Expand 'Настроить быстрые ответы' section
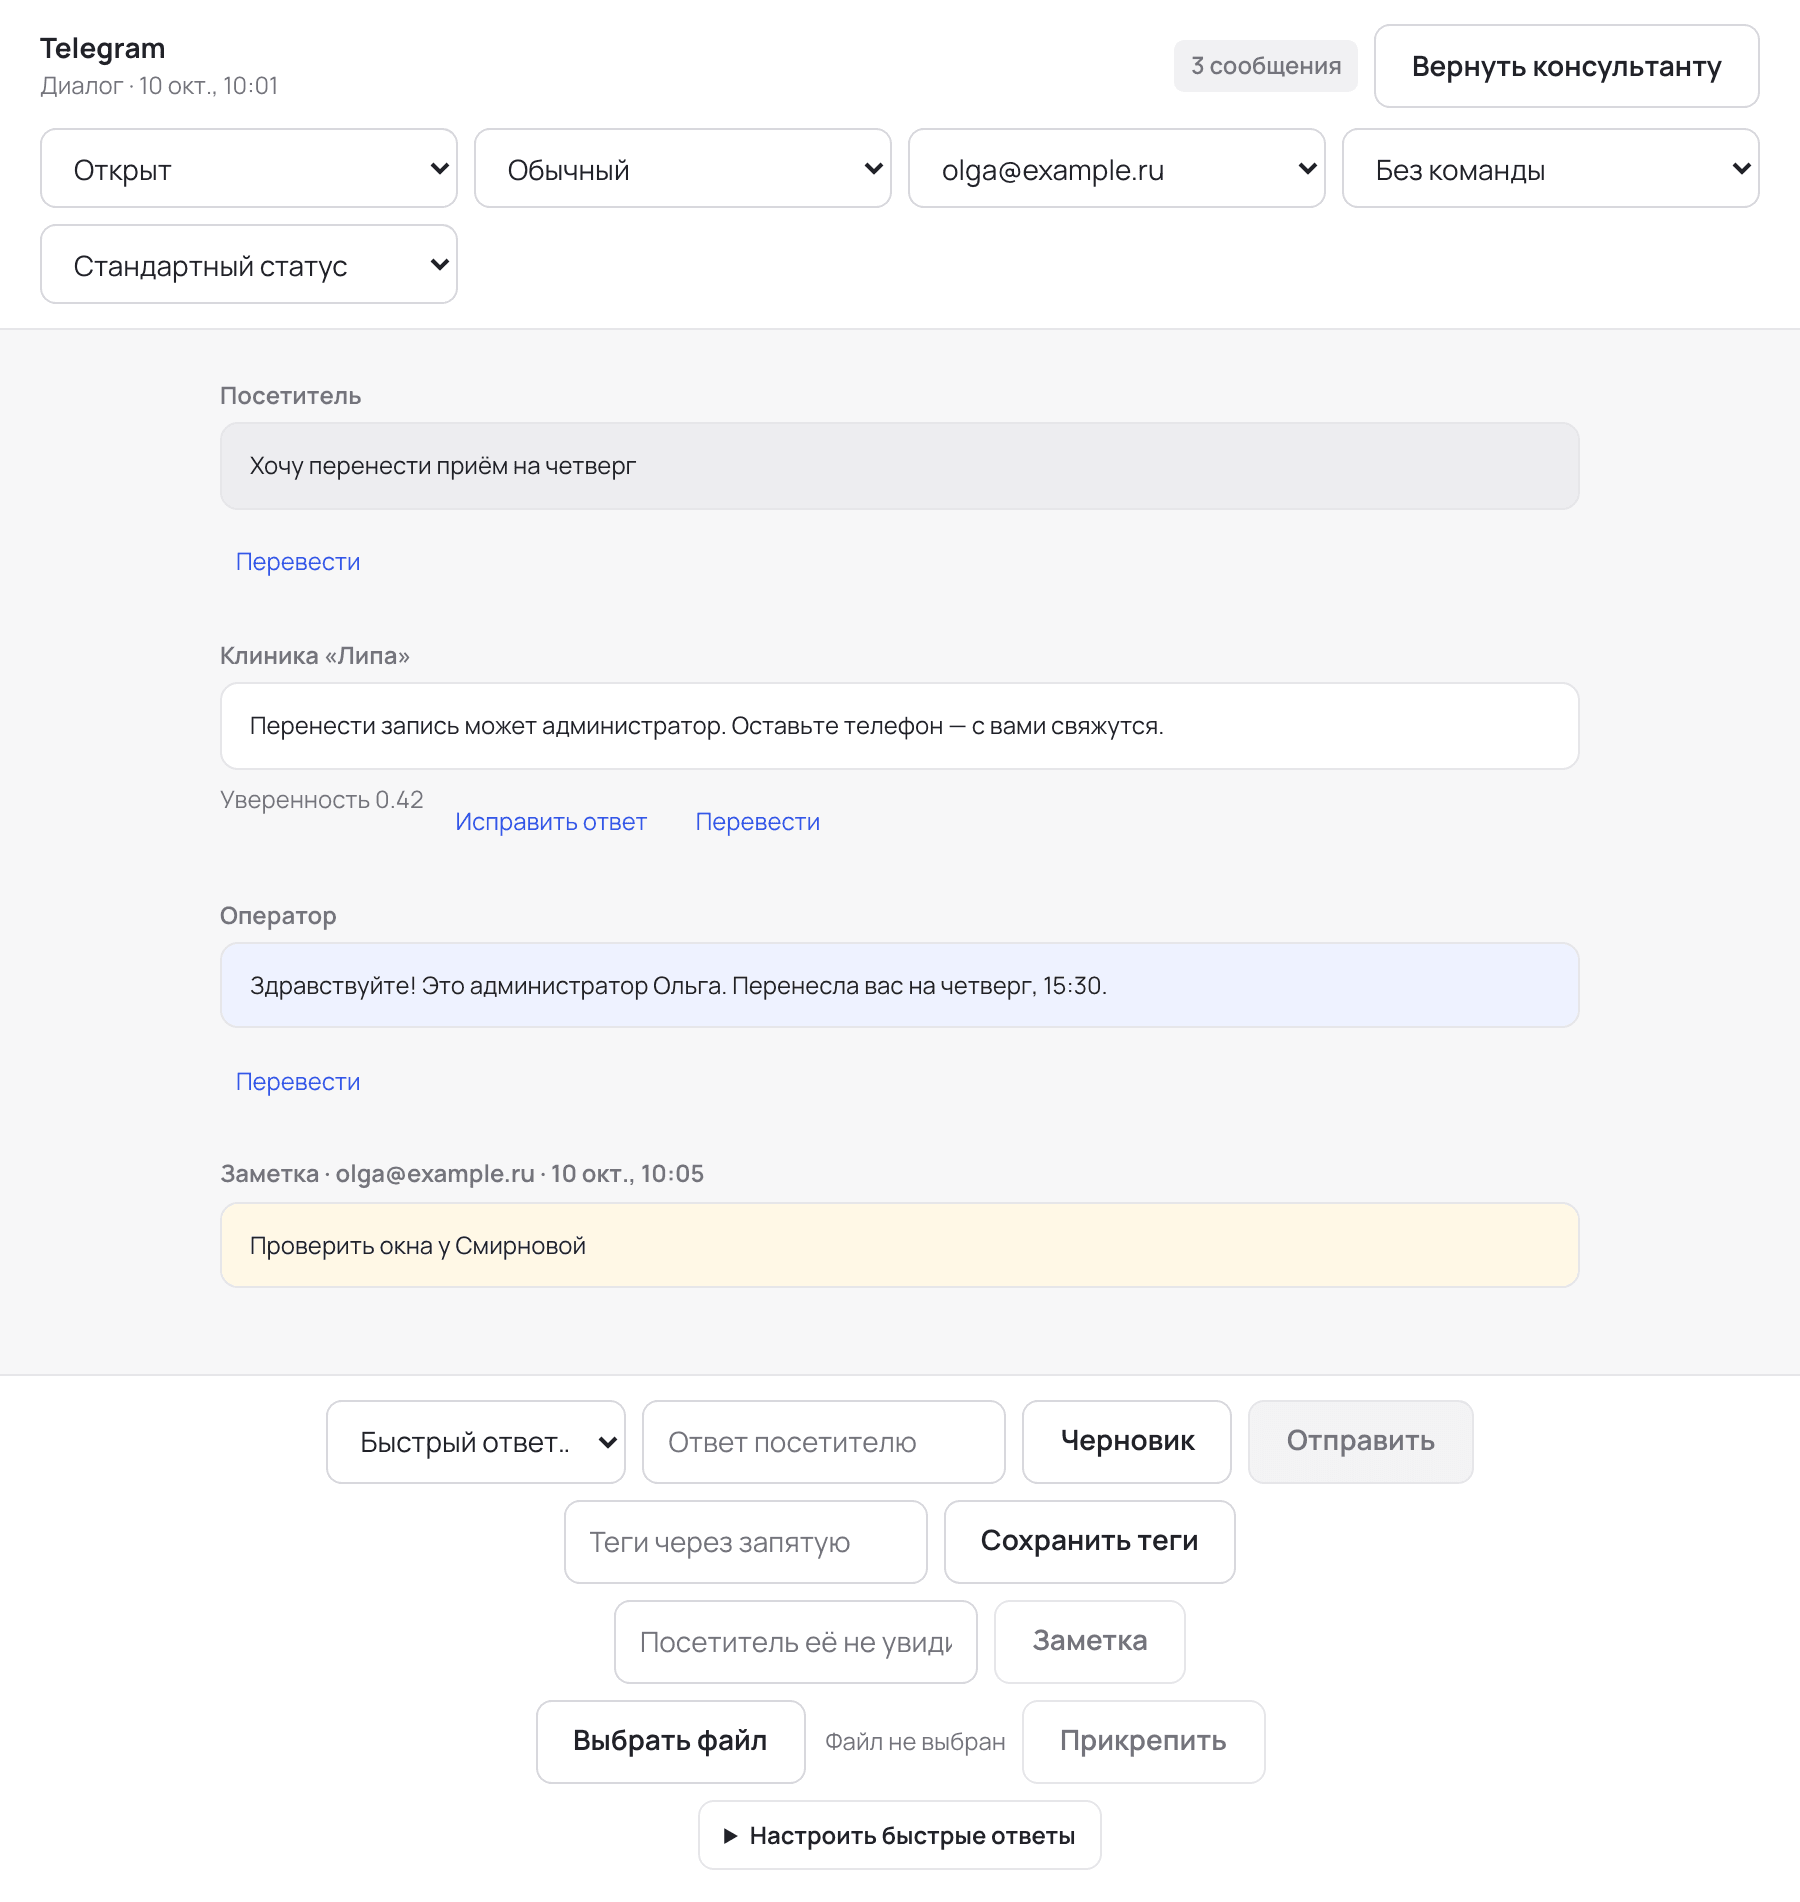 pos(900,1836)
